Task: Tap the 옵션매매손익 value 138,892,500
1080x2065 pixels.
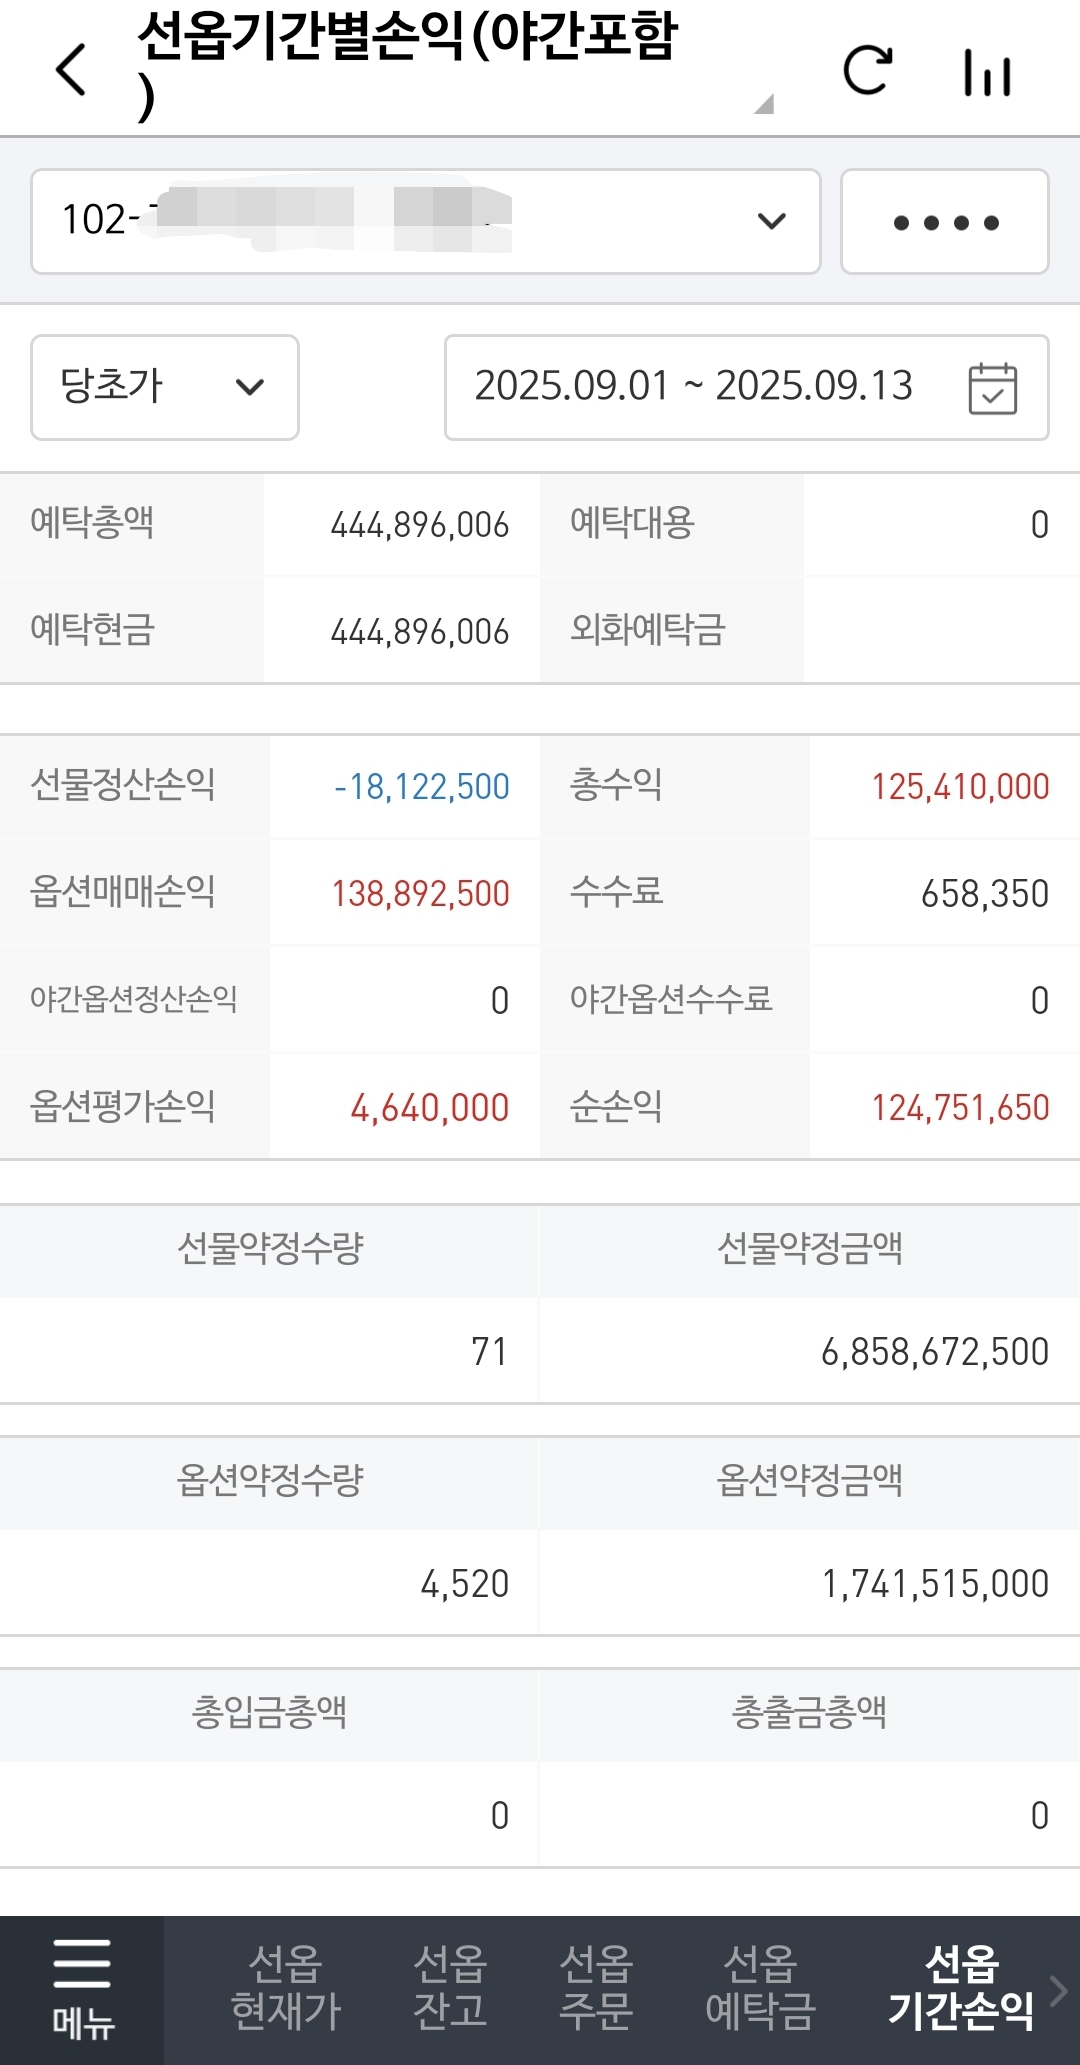Action: tap(421, 894)
